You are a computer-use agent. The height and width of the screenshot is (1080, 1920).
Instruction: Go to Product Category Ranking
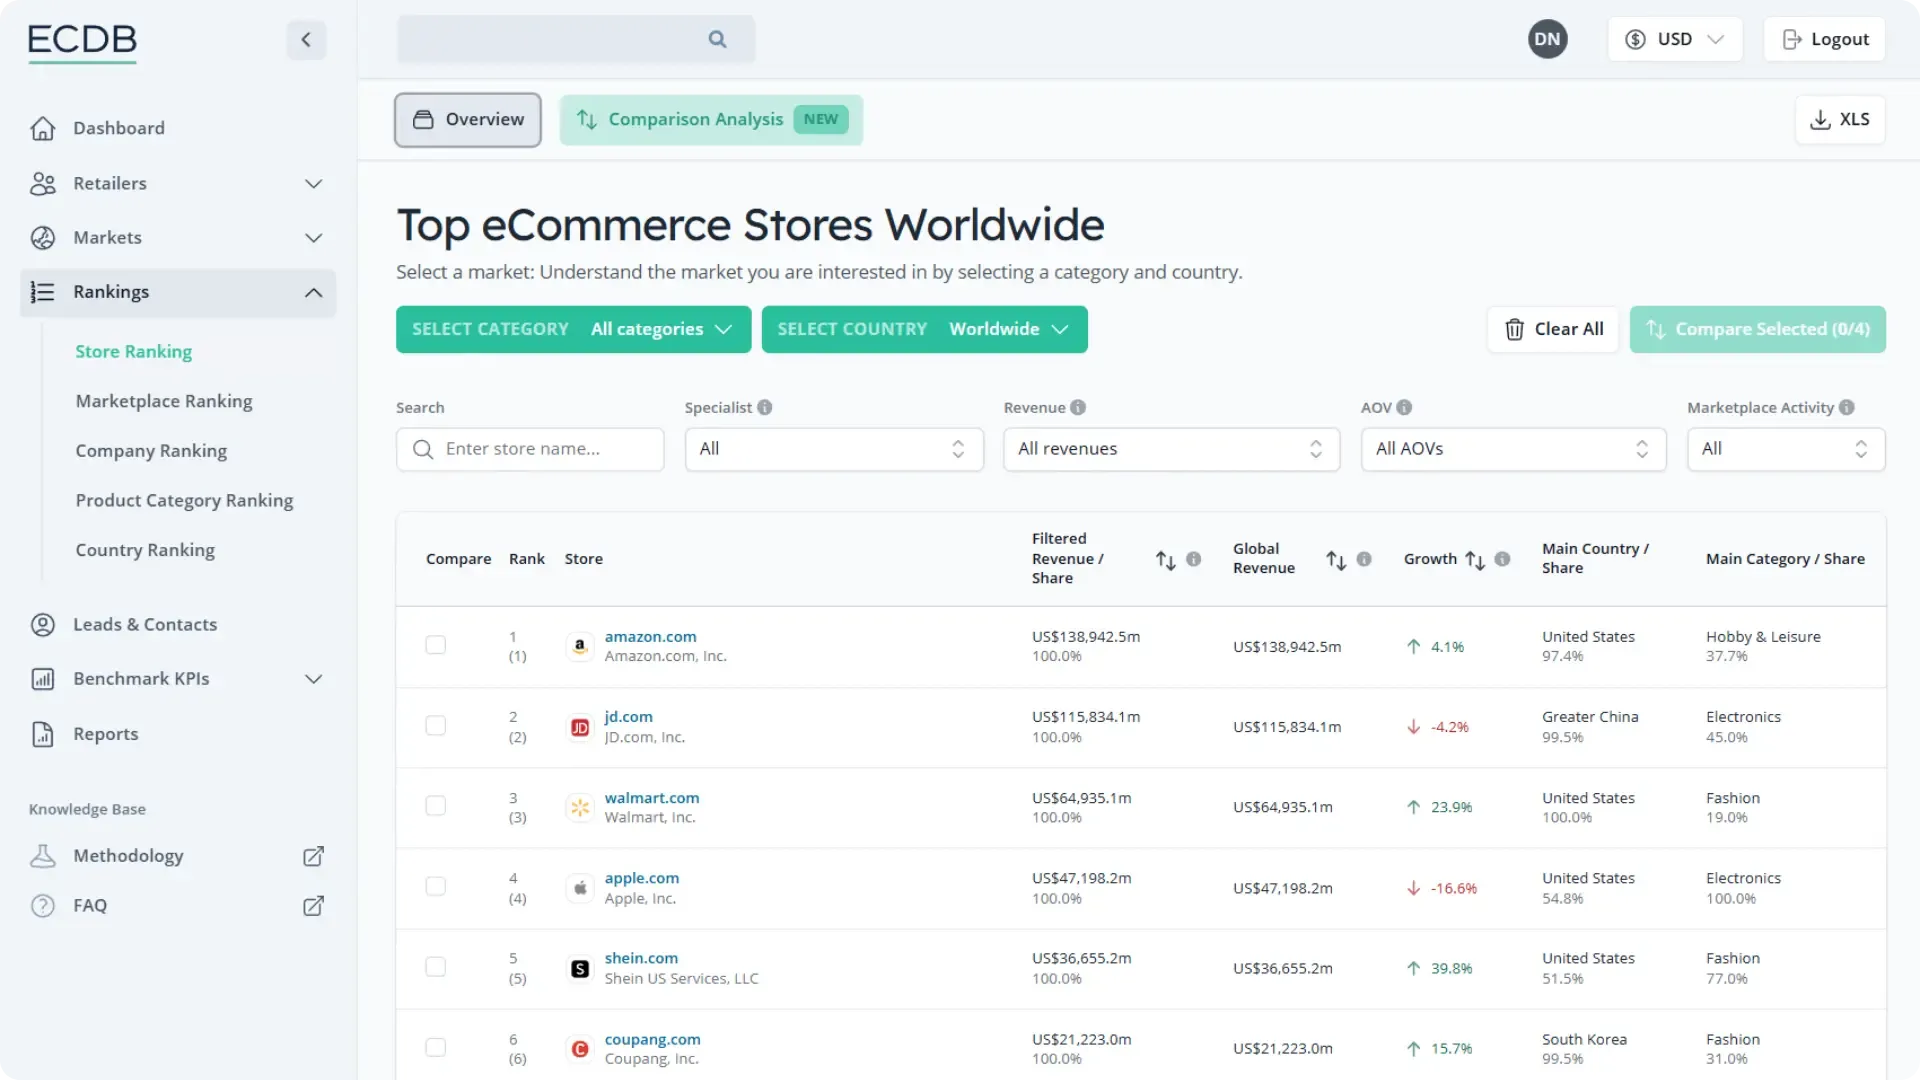coord(184,501)
